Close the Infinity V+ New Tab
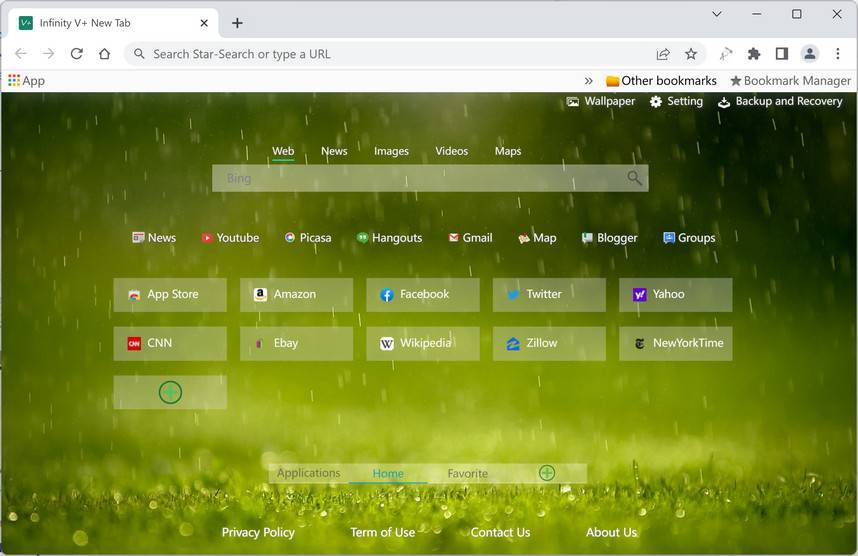Viewport: 858px width, 556px height. coord(204,23)
